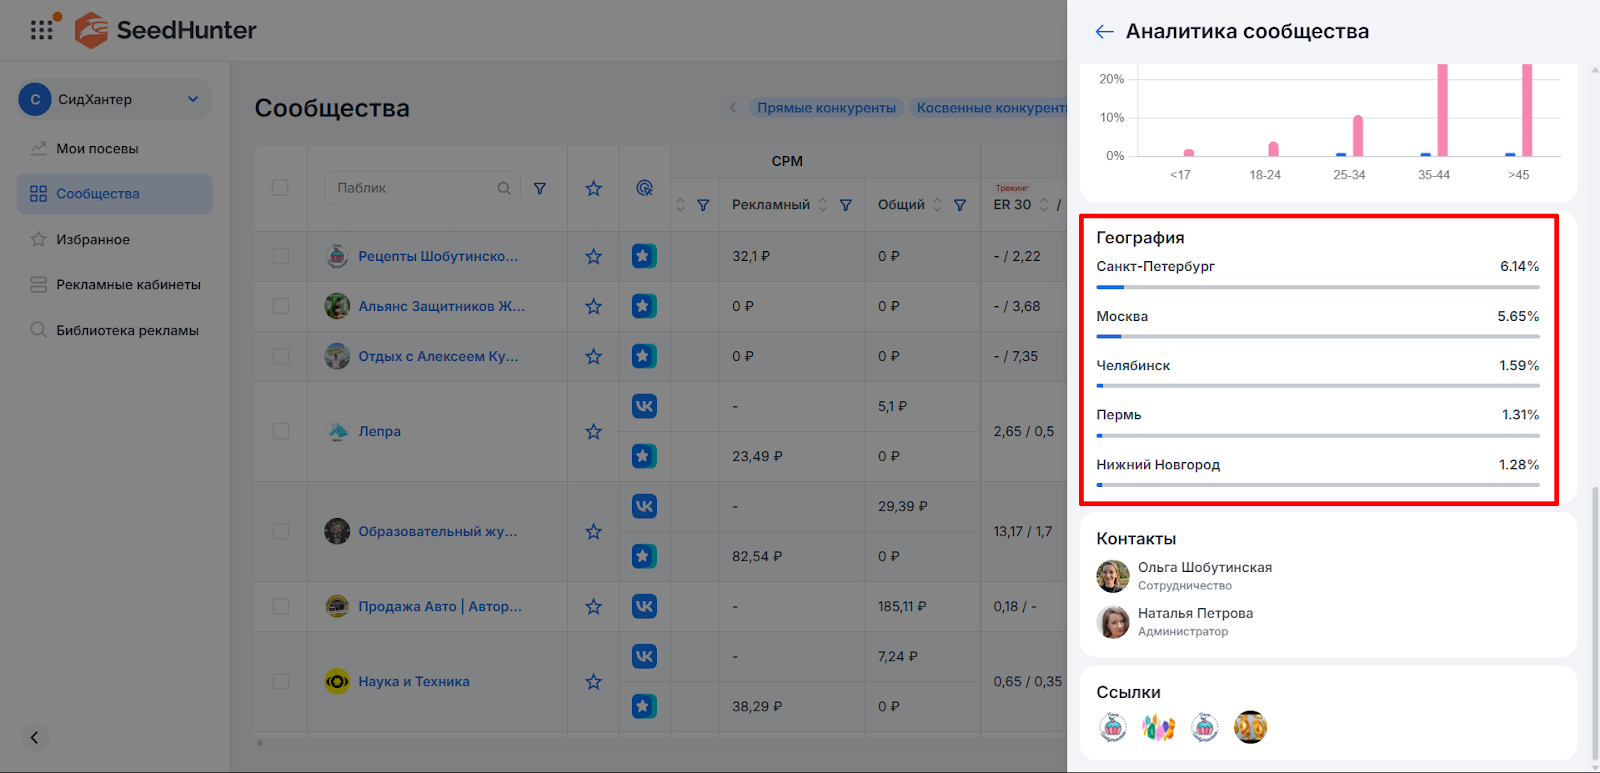
Task: Select the Прямые конкуренты tab
Action: point(826,108)
